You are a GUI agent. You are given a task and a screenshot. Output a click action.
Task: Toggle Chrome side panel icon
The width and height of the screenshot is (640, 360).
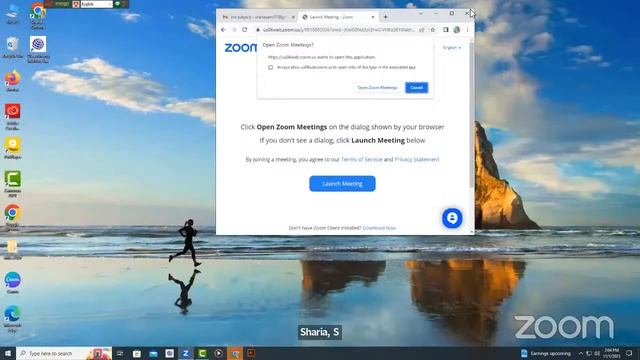click(446, 30)
